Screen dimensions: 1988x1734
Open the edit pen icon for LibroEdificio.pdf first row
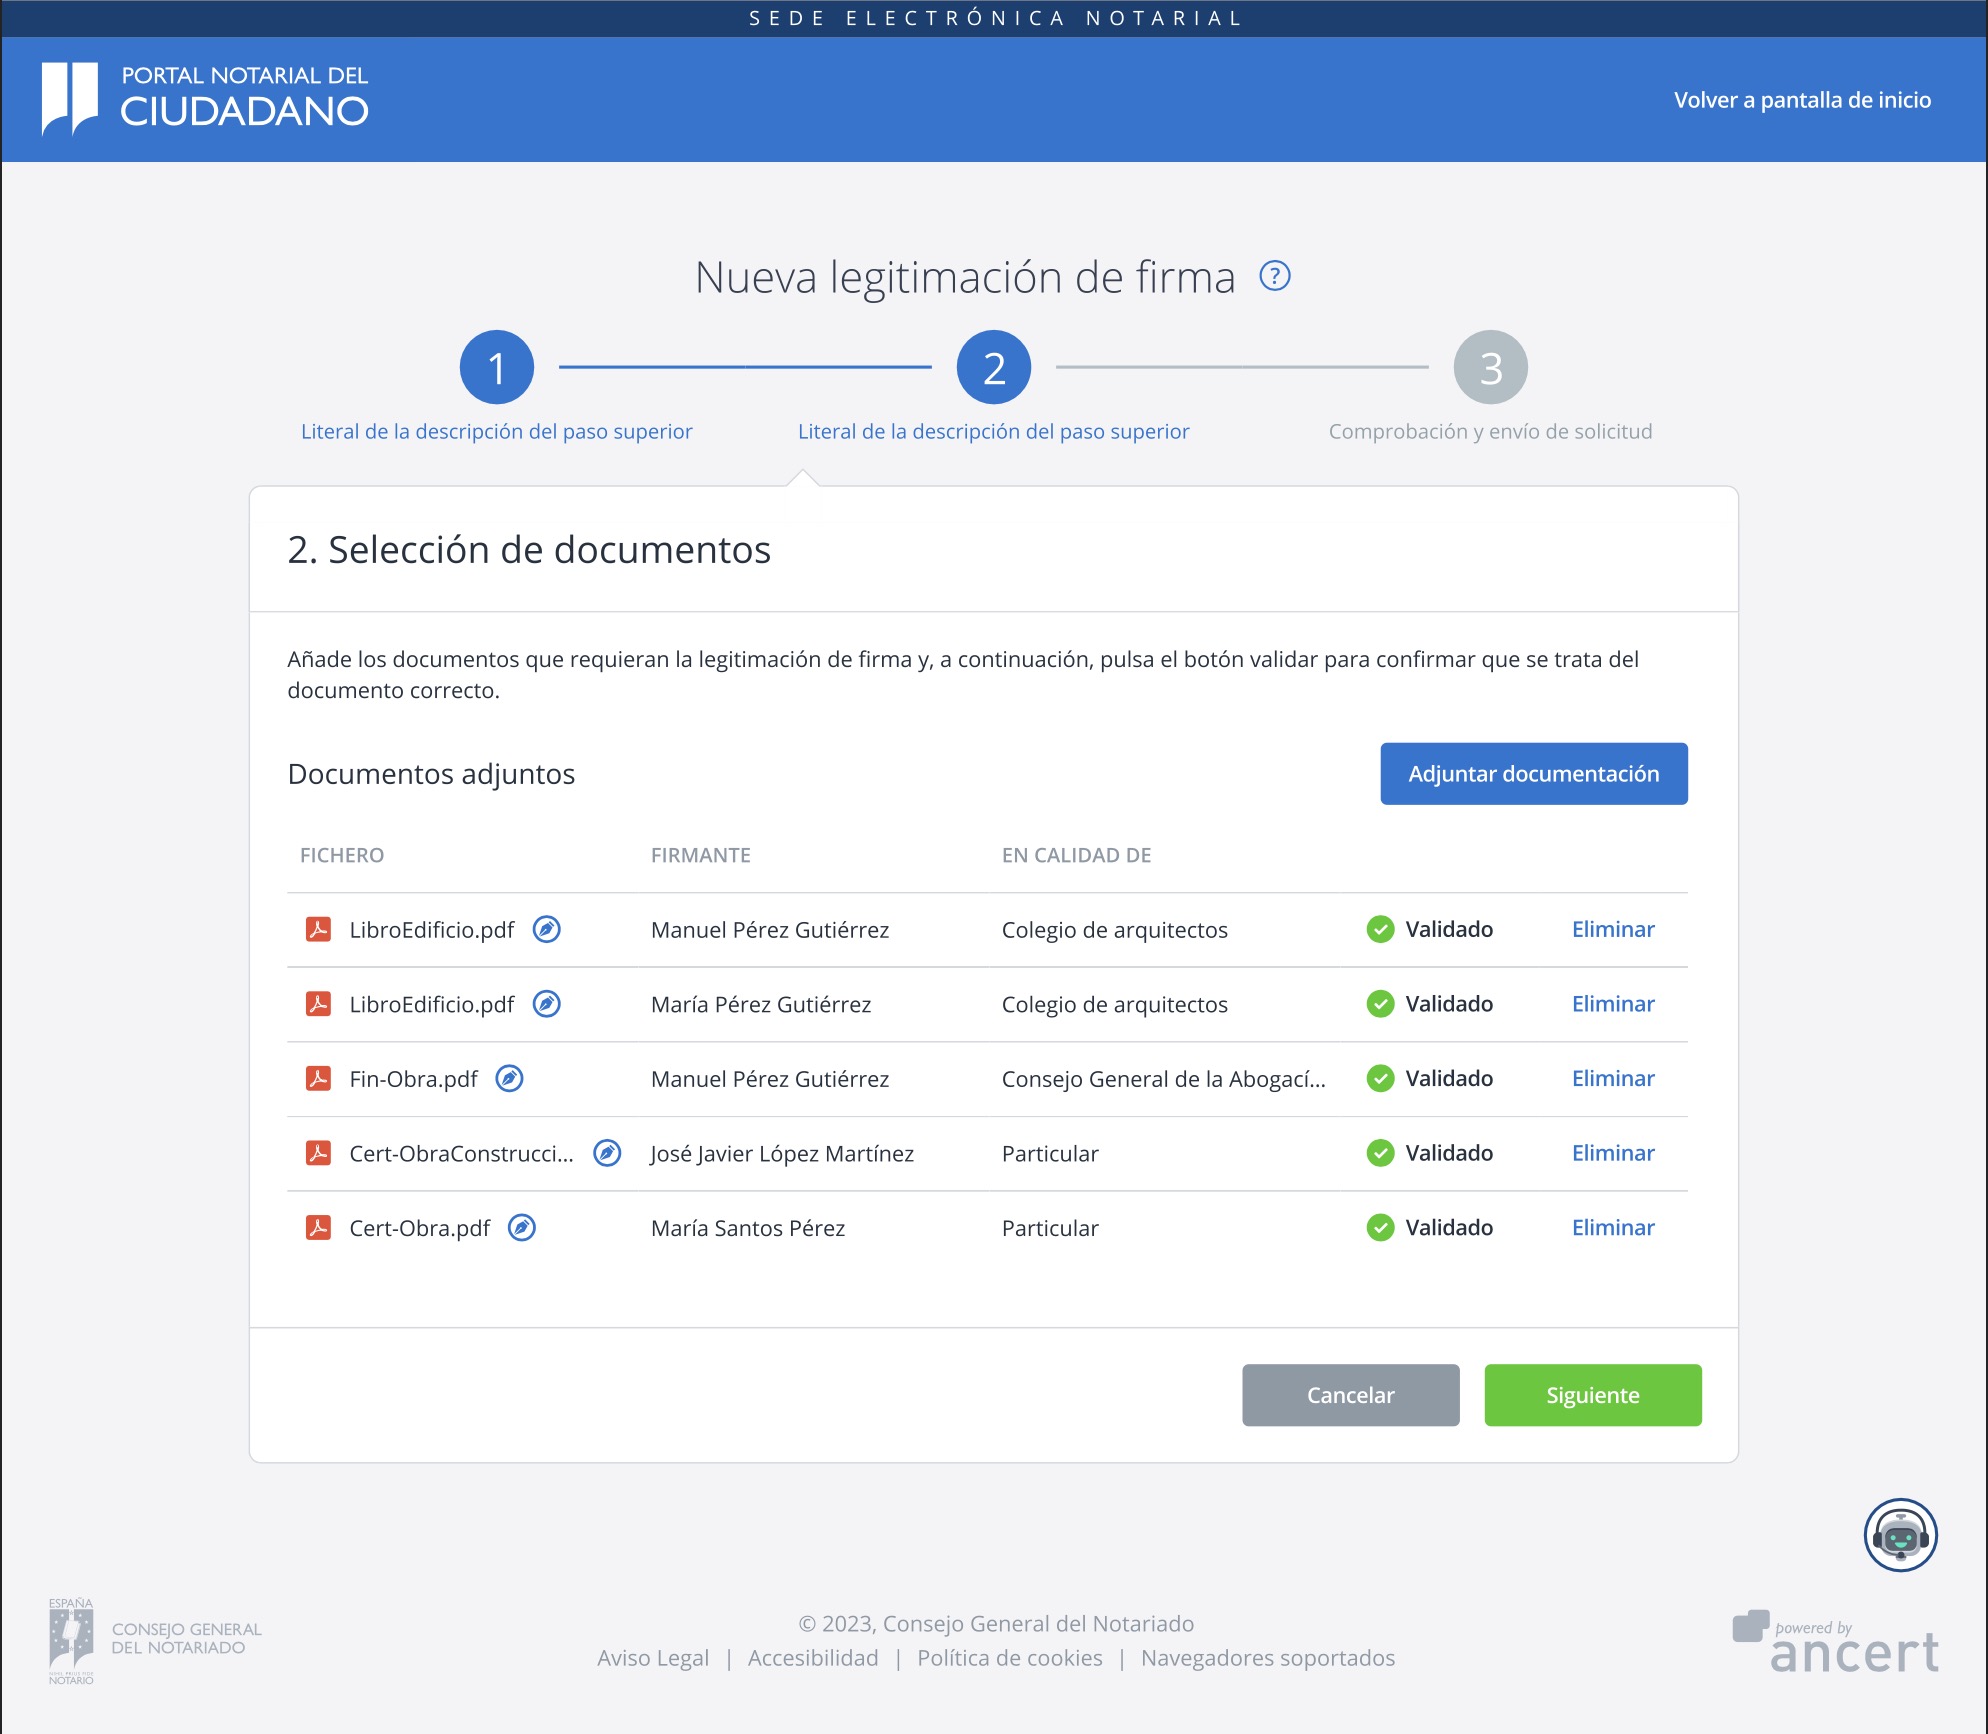tap(545, 929)
